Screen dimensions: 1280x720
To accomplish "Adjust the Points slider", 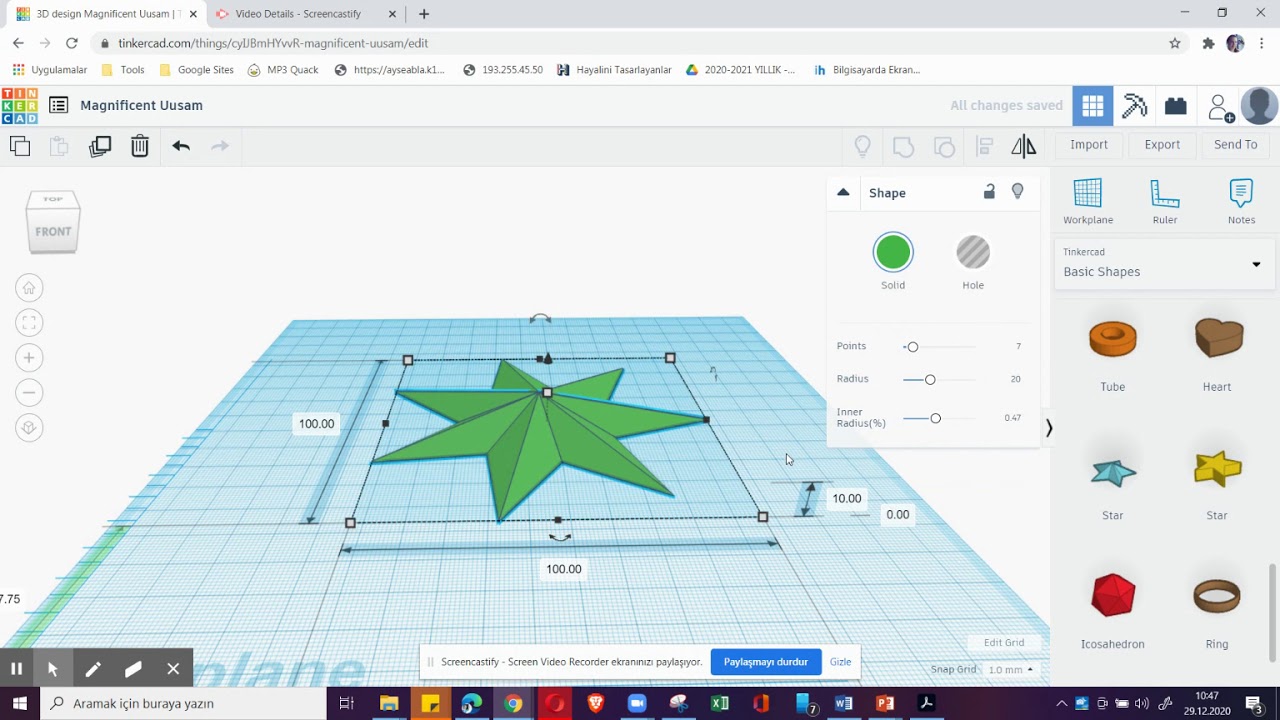I will point(912,347).
